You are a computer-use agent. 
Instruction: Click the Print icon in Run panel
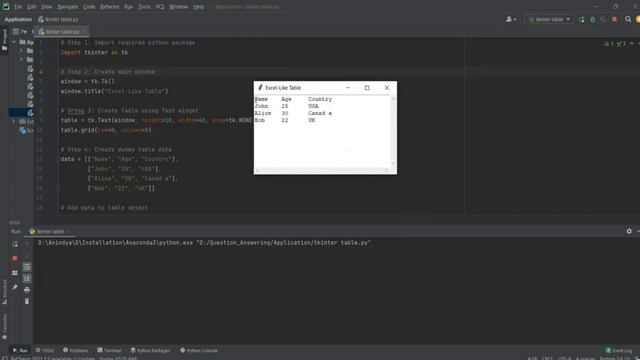[x=27, y=290]
